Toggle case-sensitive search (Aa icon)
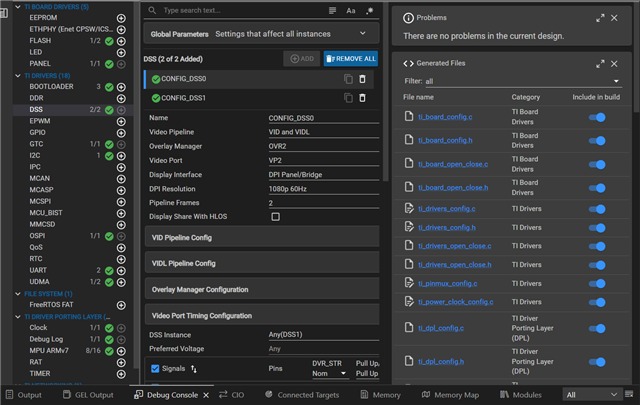 (x=351, y=10)
